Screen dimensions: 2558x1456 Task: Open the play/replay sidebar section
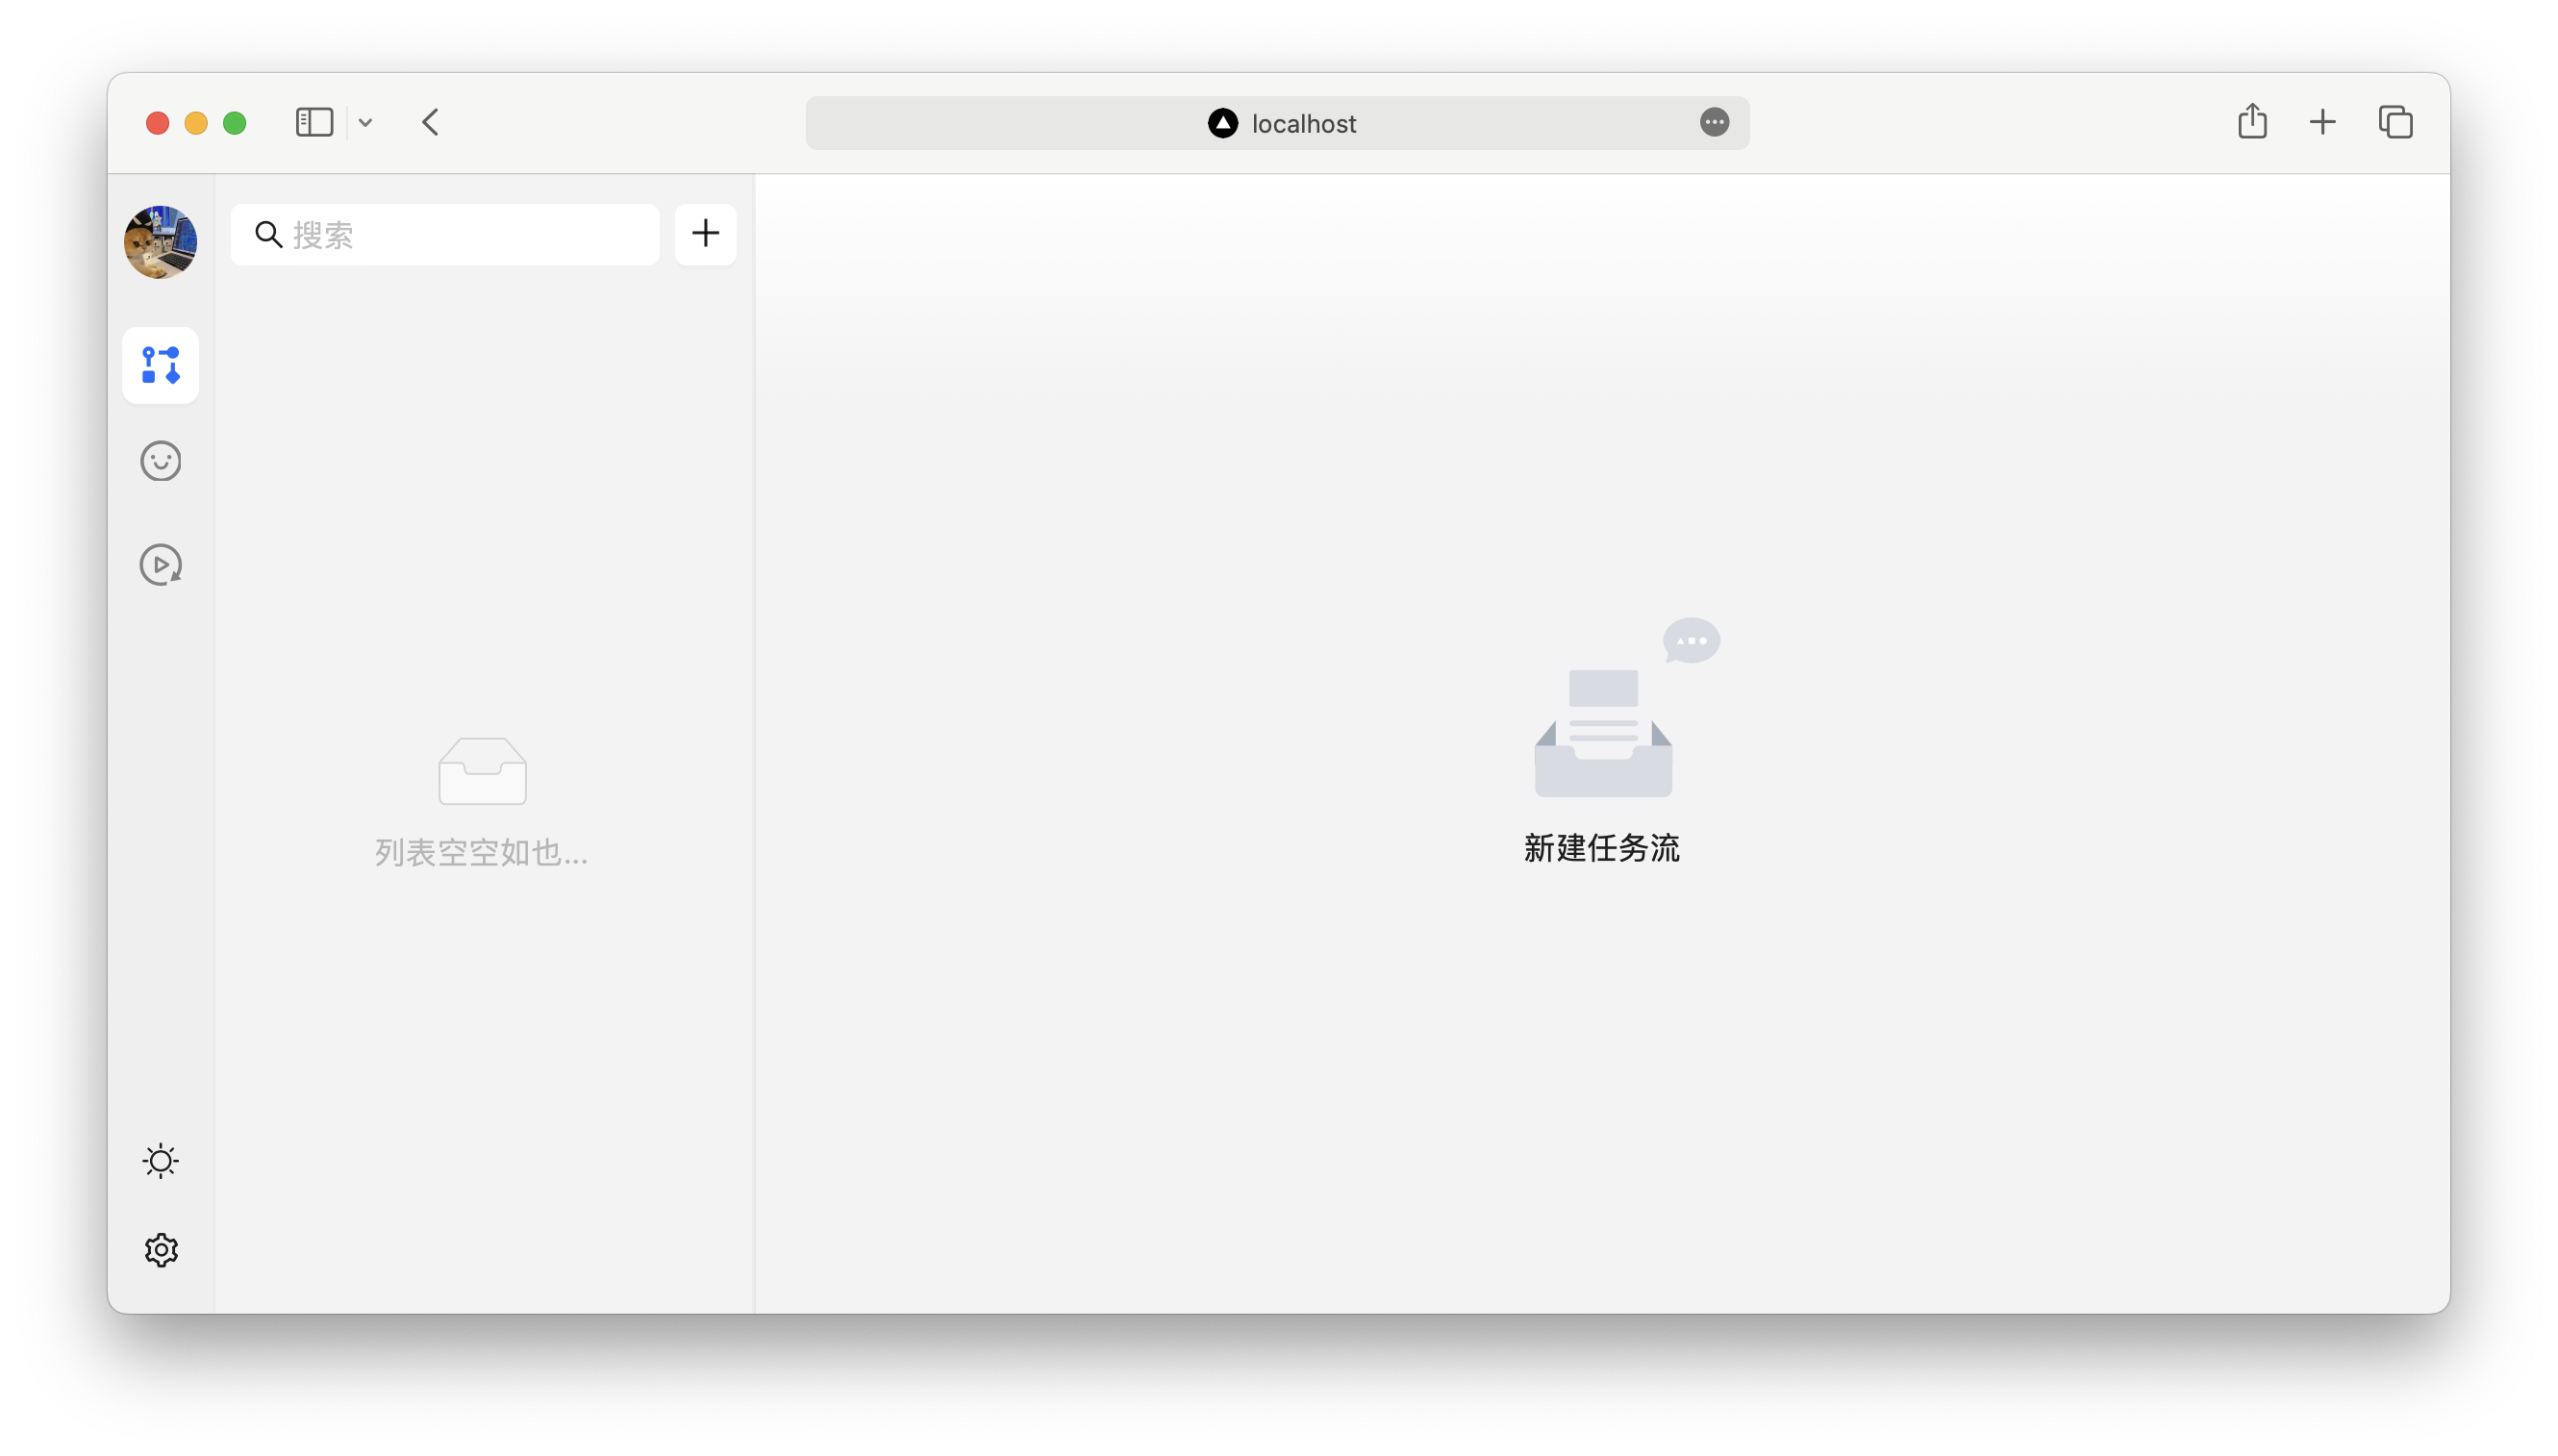(160, 565)
